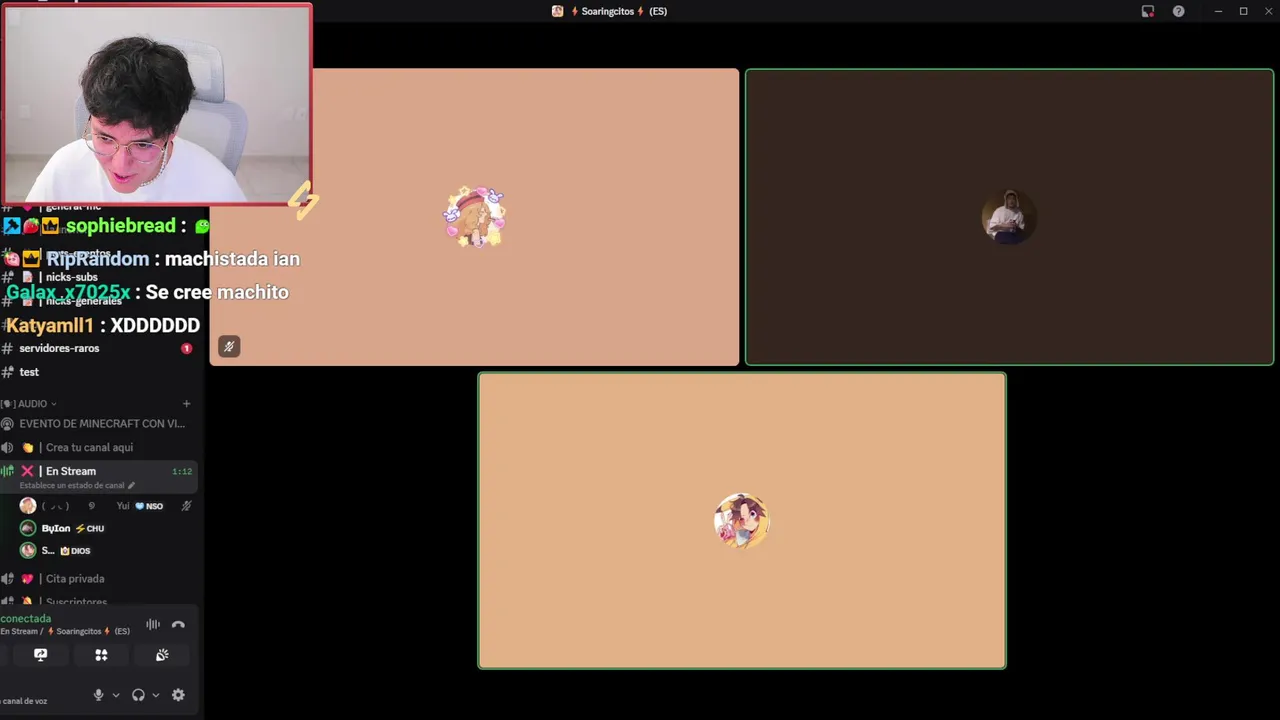
Task: Click the stage icon beside EVENTO DE MINECRAFT
Action: (x=7, y=424)
